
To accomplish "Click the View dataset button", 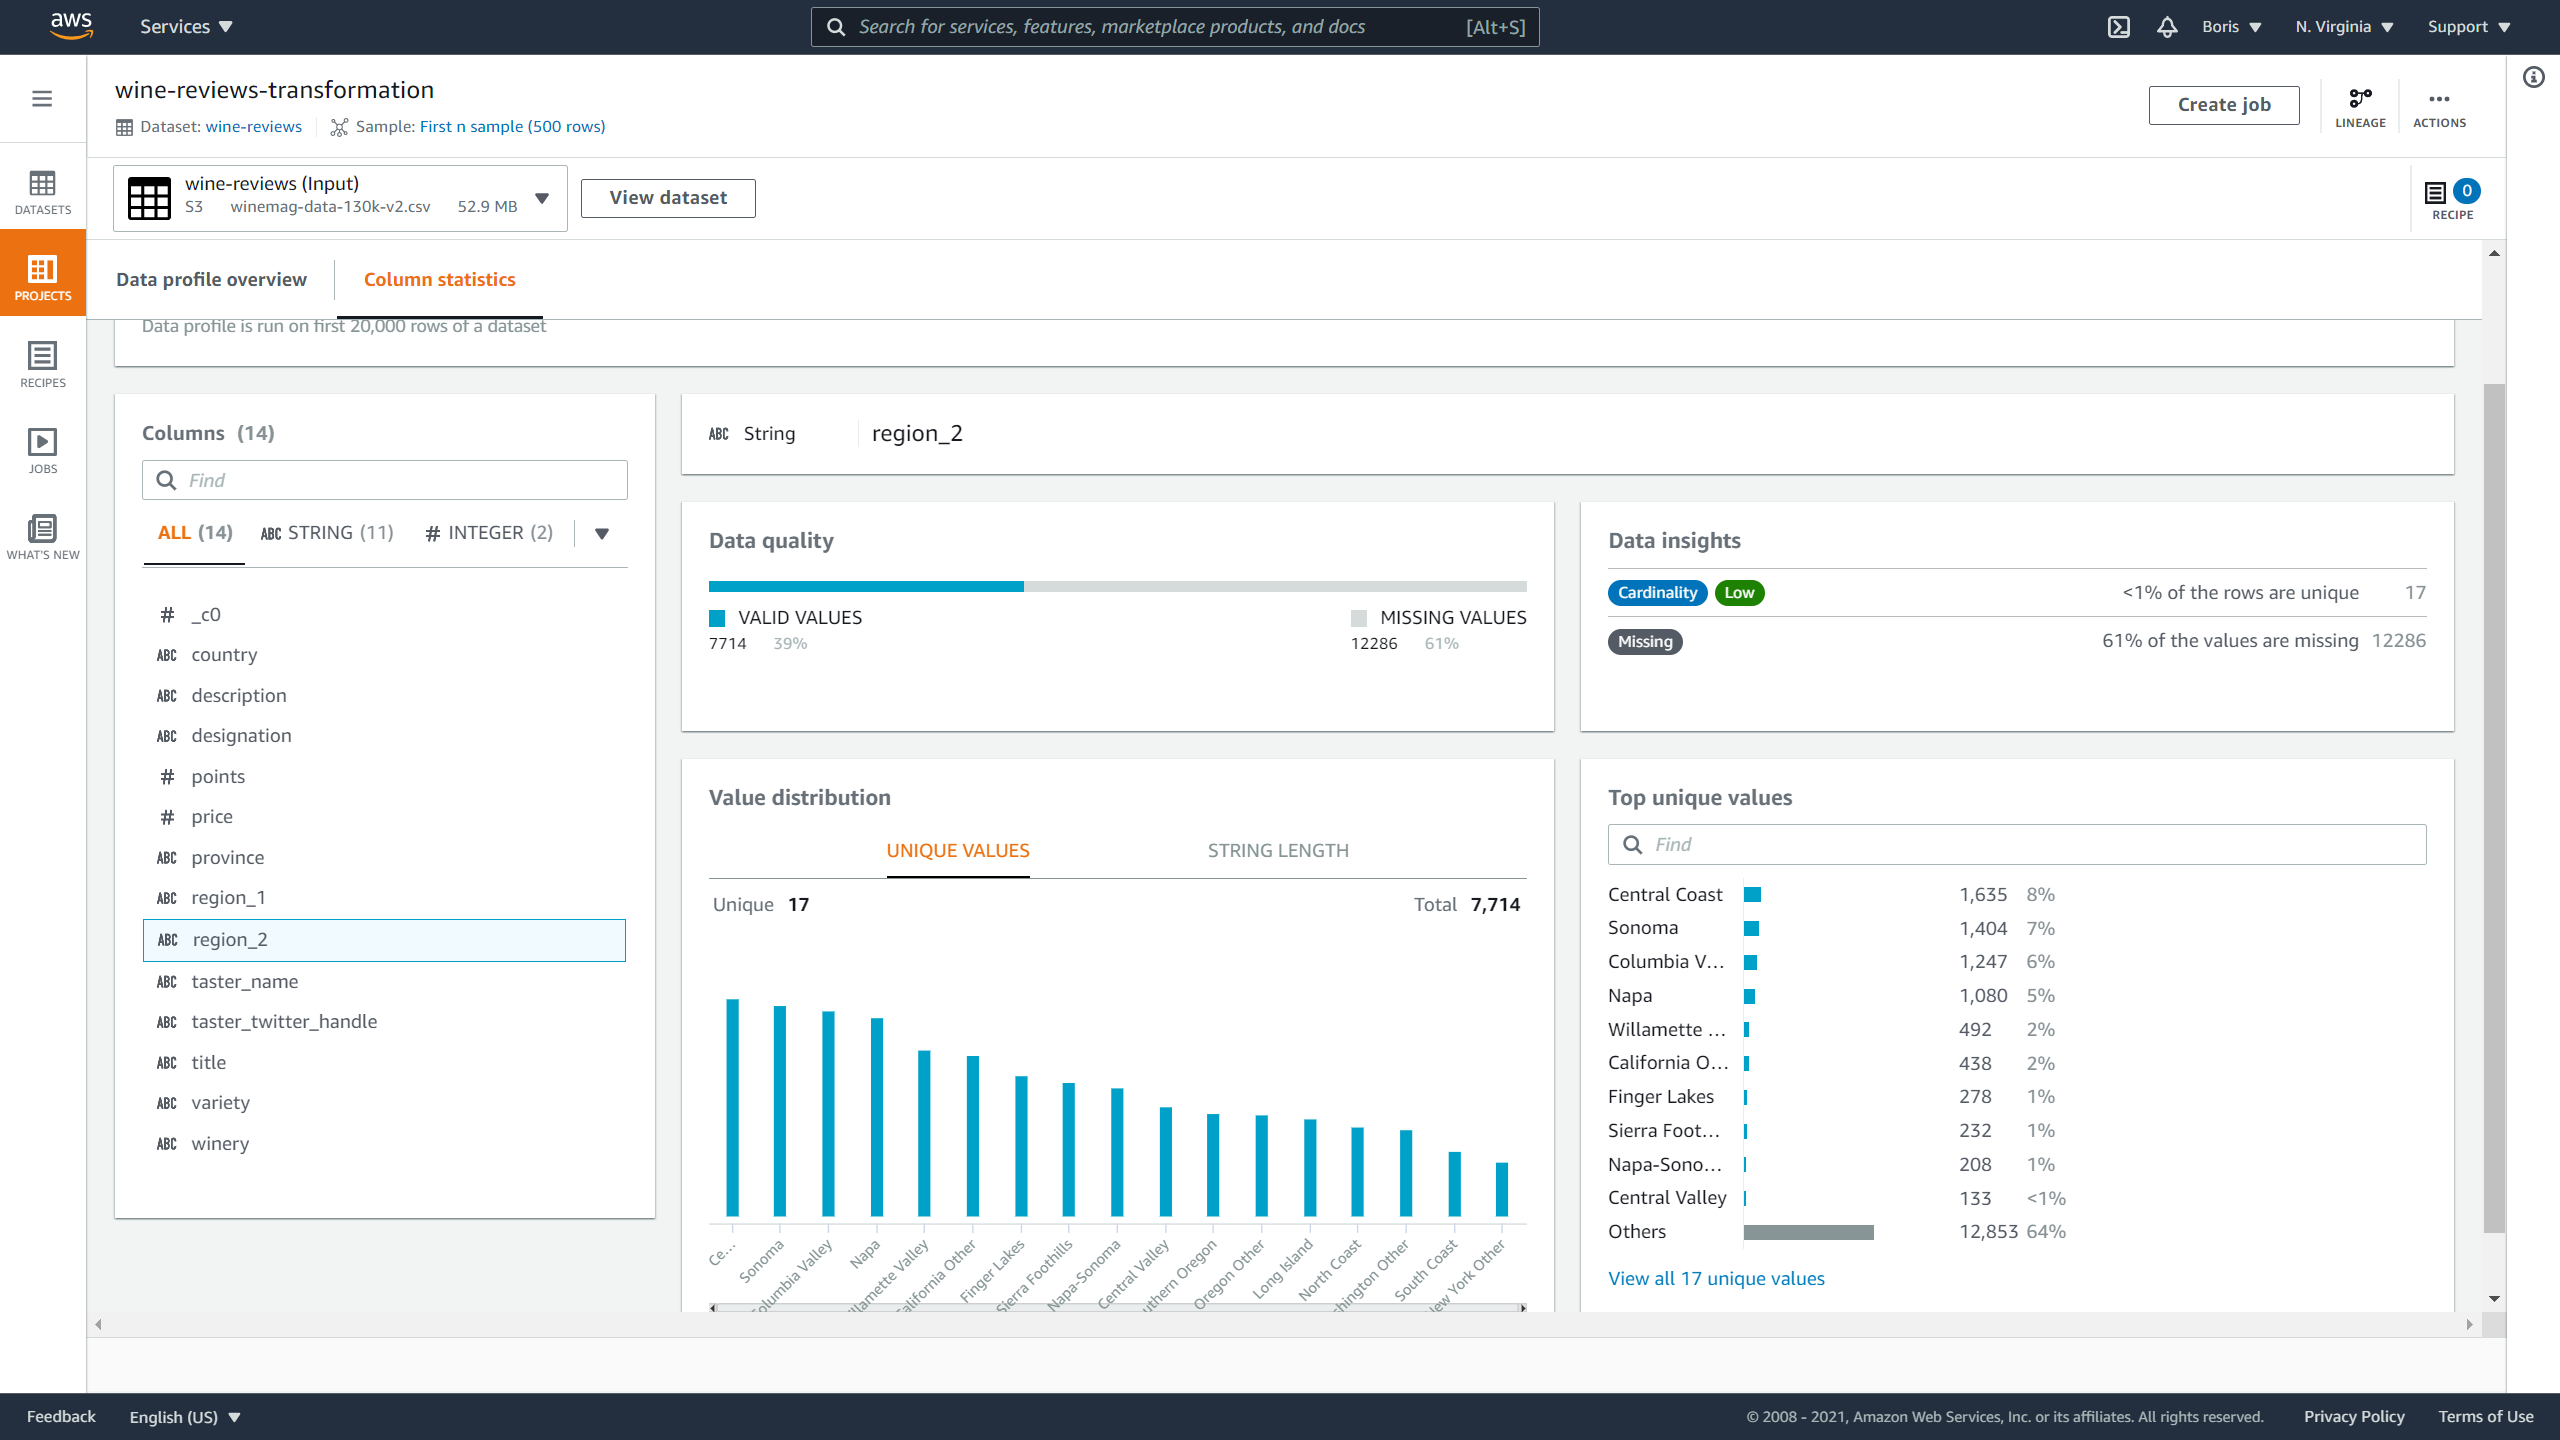I will pos(668,198).
